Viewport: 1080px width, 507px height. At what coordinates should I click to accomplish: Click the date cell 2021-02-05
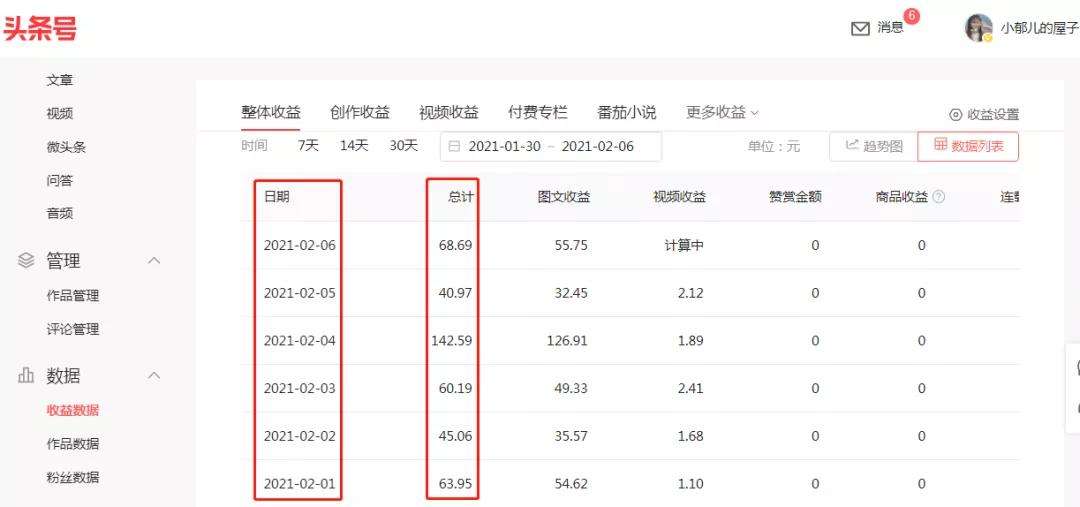click(x=300, y=293)
